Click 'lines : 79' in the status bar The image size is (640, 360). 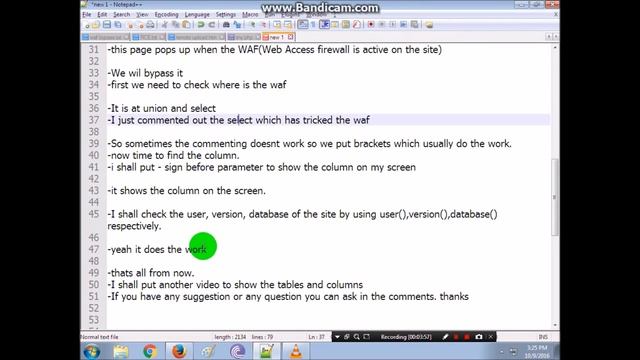tap(262, 337)
